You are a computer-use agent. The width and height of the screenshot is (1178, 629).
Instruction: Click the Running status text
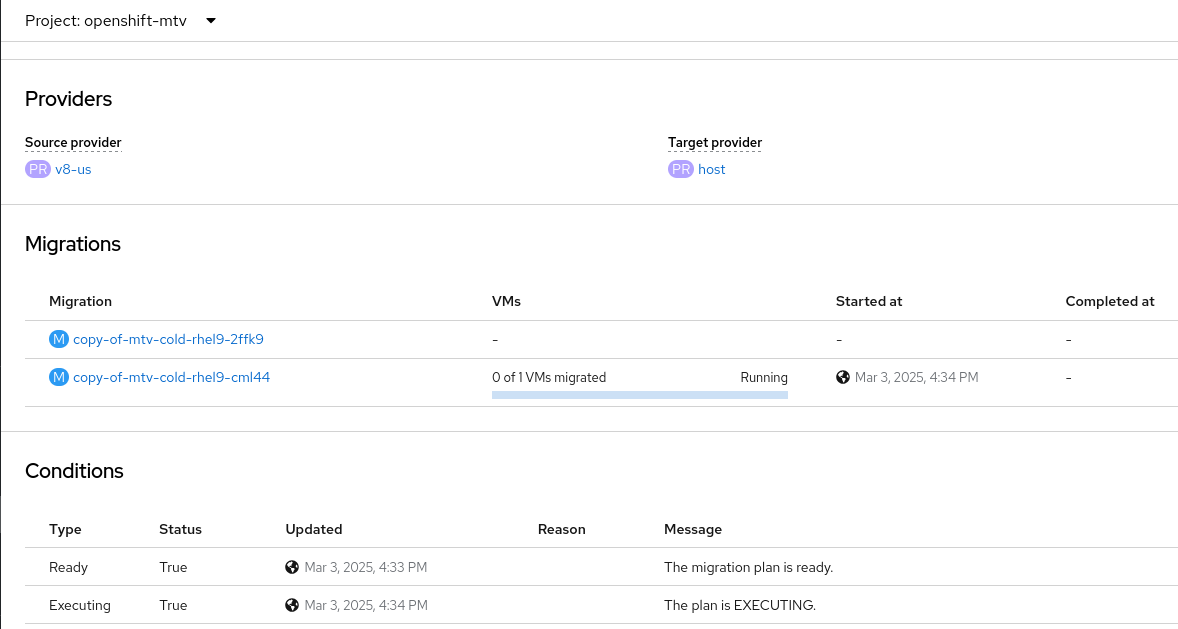point(763,377)
